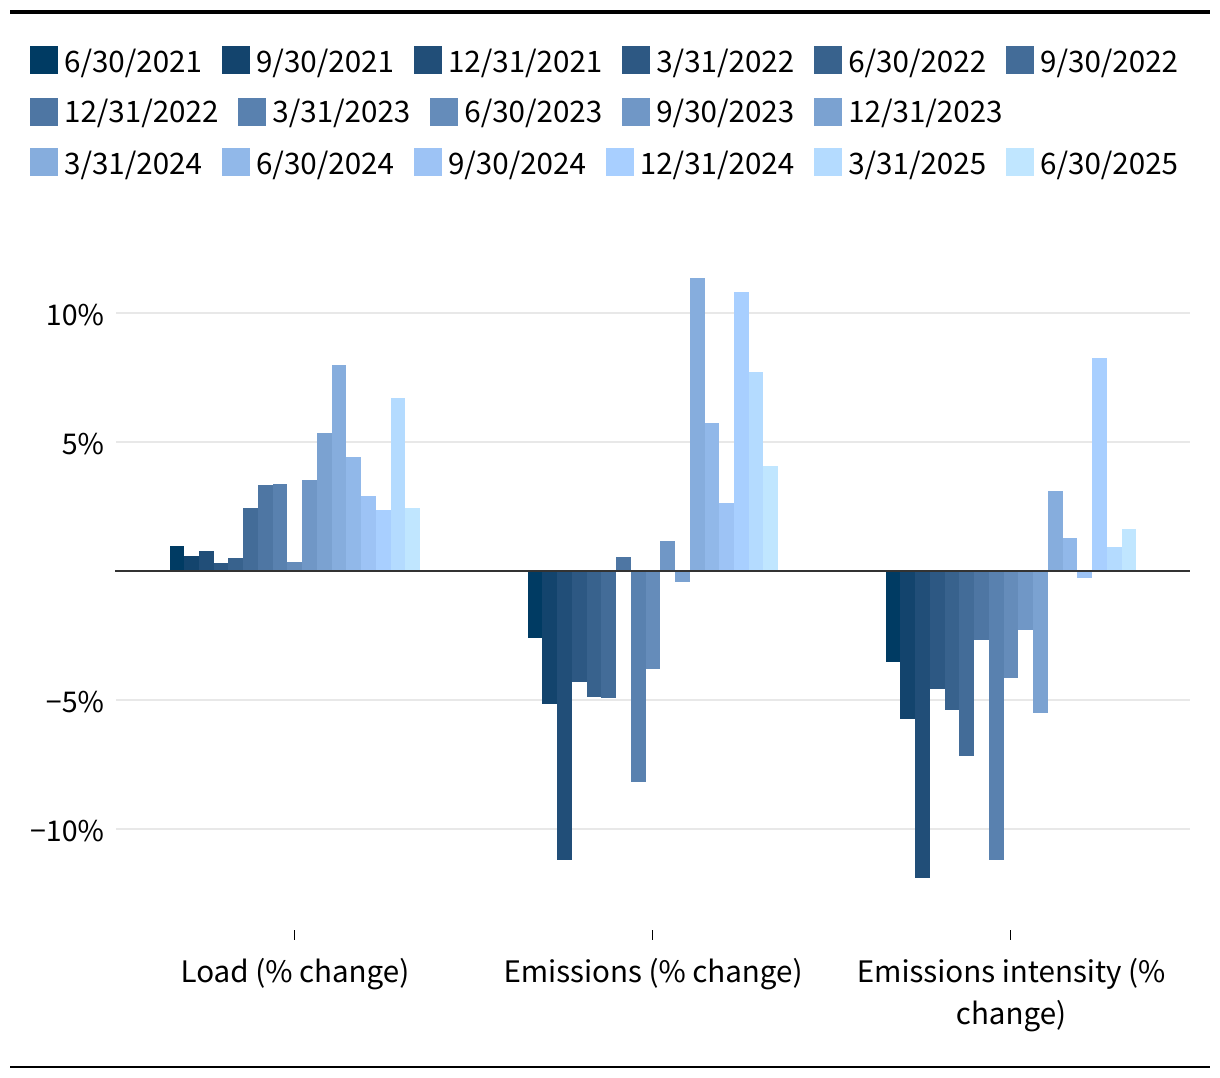Select the 3/31/2025 legend entry

coord(900,163)
